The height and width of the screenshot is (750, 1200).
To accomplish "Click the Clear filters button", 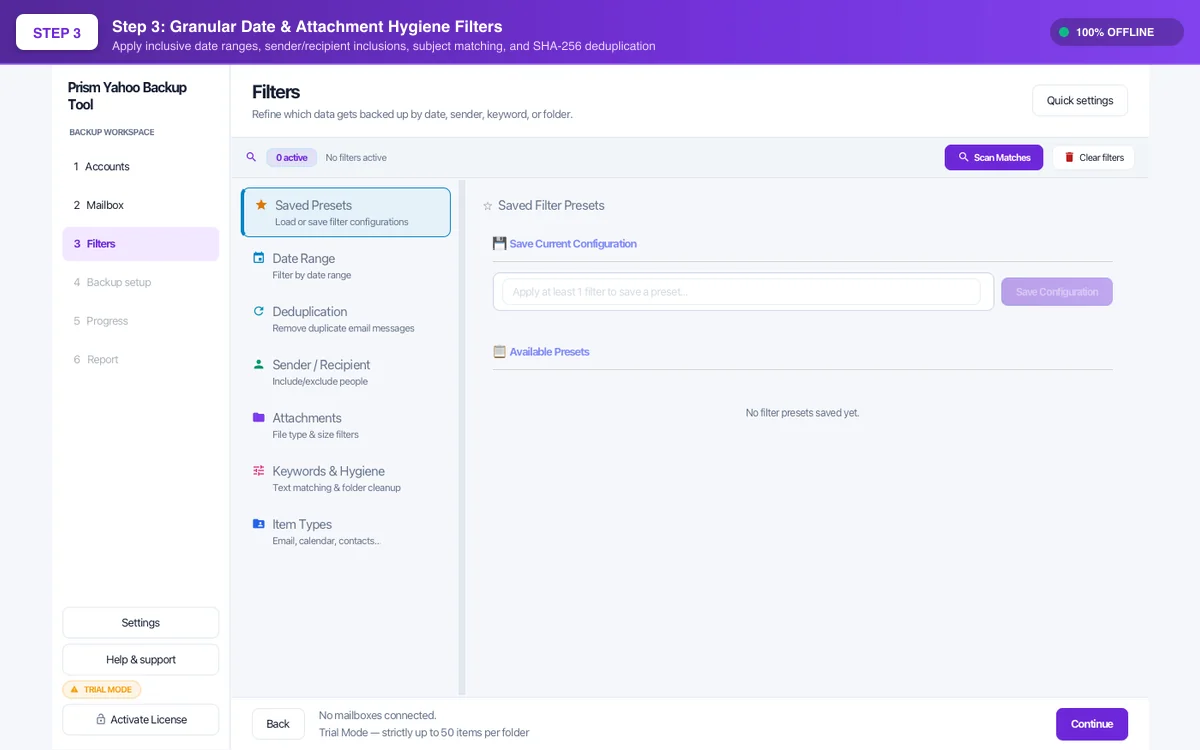I will [x=1093, y=157].
